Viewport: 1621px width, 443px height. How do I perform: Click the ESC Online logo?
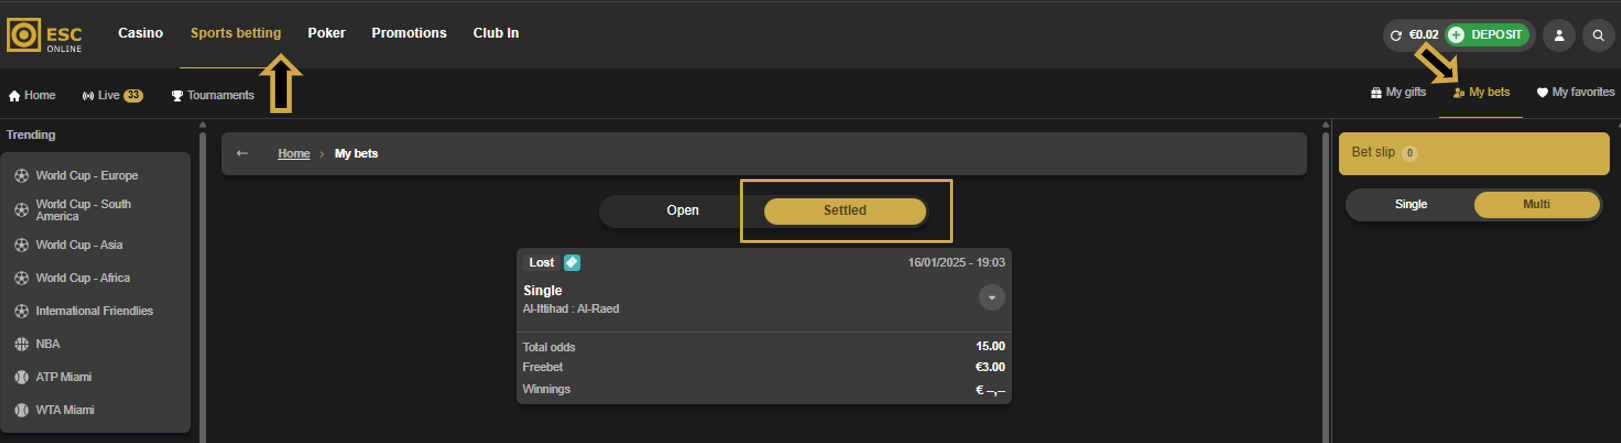pyautogui.click(x=44, y=35)
